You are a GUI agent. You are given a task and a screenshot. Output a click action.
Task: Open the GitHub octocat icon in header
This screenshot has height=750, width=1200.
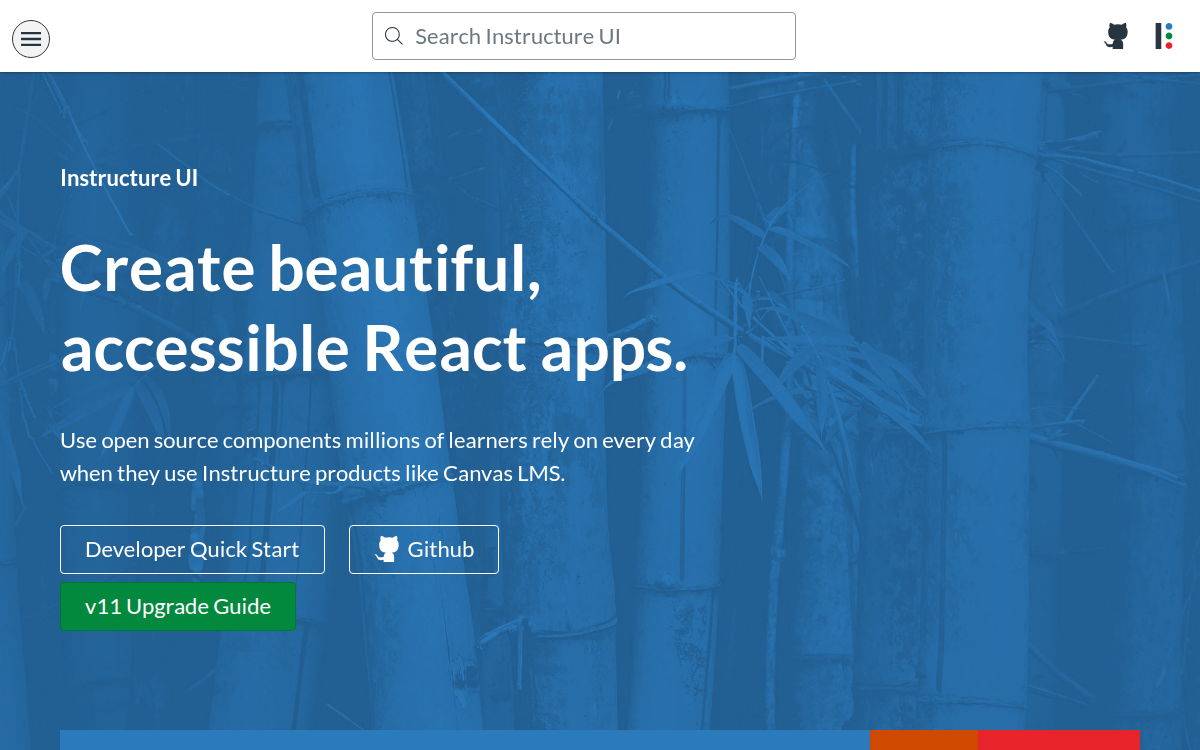[x=1117, y=36]
